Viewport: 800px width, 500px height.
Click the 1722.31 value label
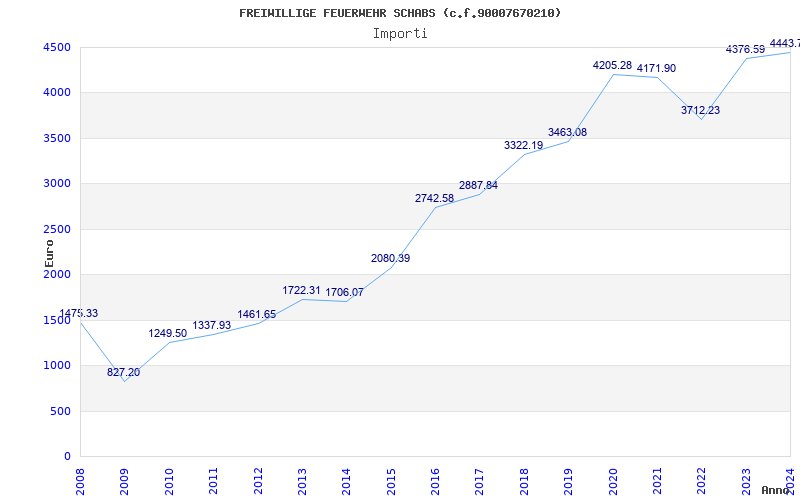pos(301,290)
